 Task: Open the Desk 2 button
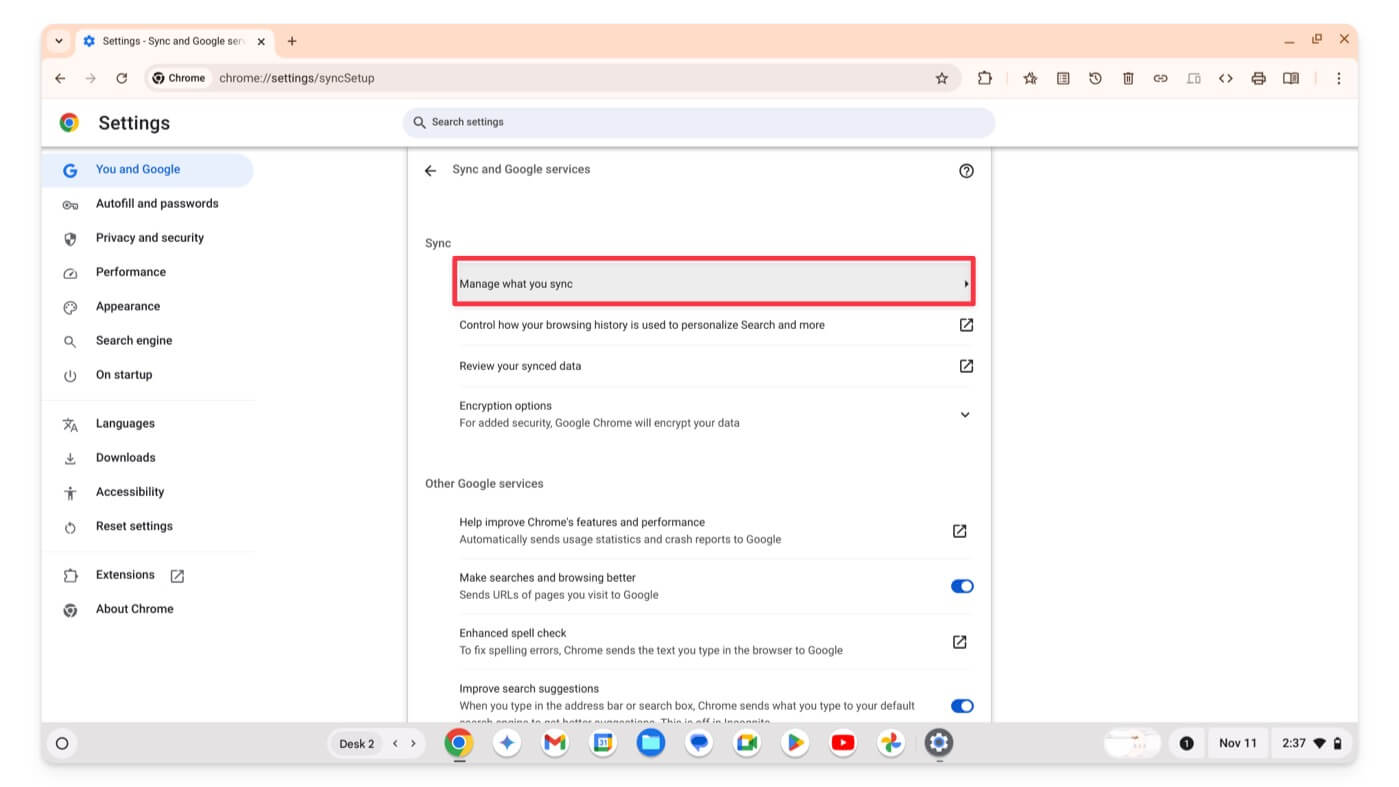(356, 743)
